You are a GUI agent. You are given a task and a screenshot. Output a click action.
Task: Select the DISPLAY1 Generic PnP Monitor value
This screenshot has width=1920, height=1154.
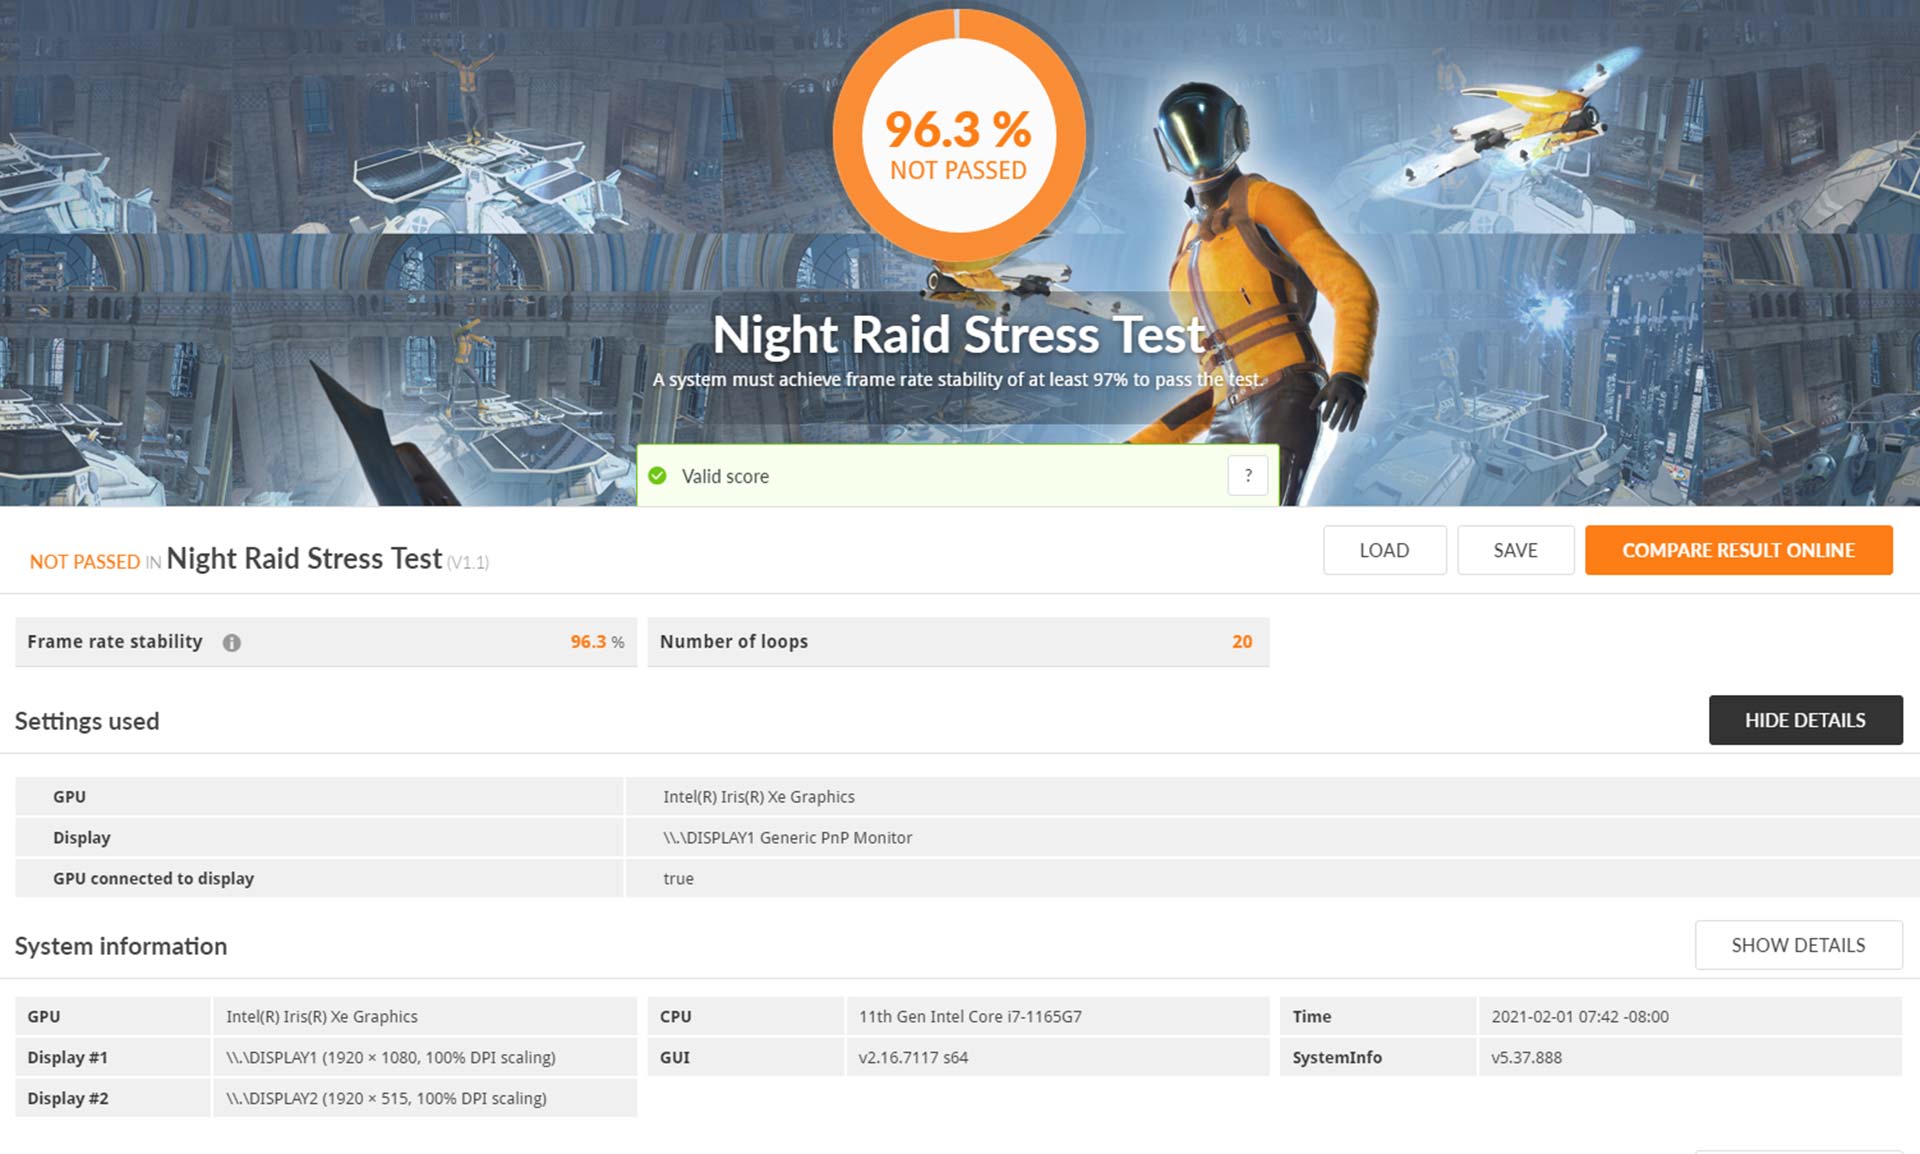[x=788, y=838]
